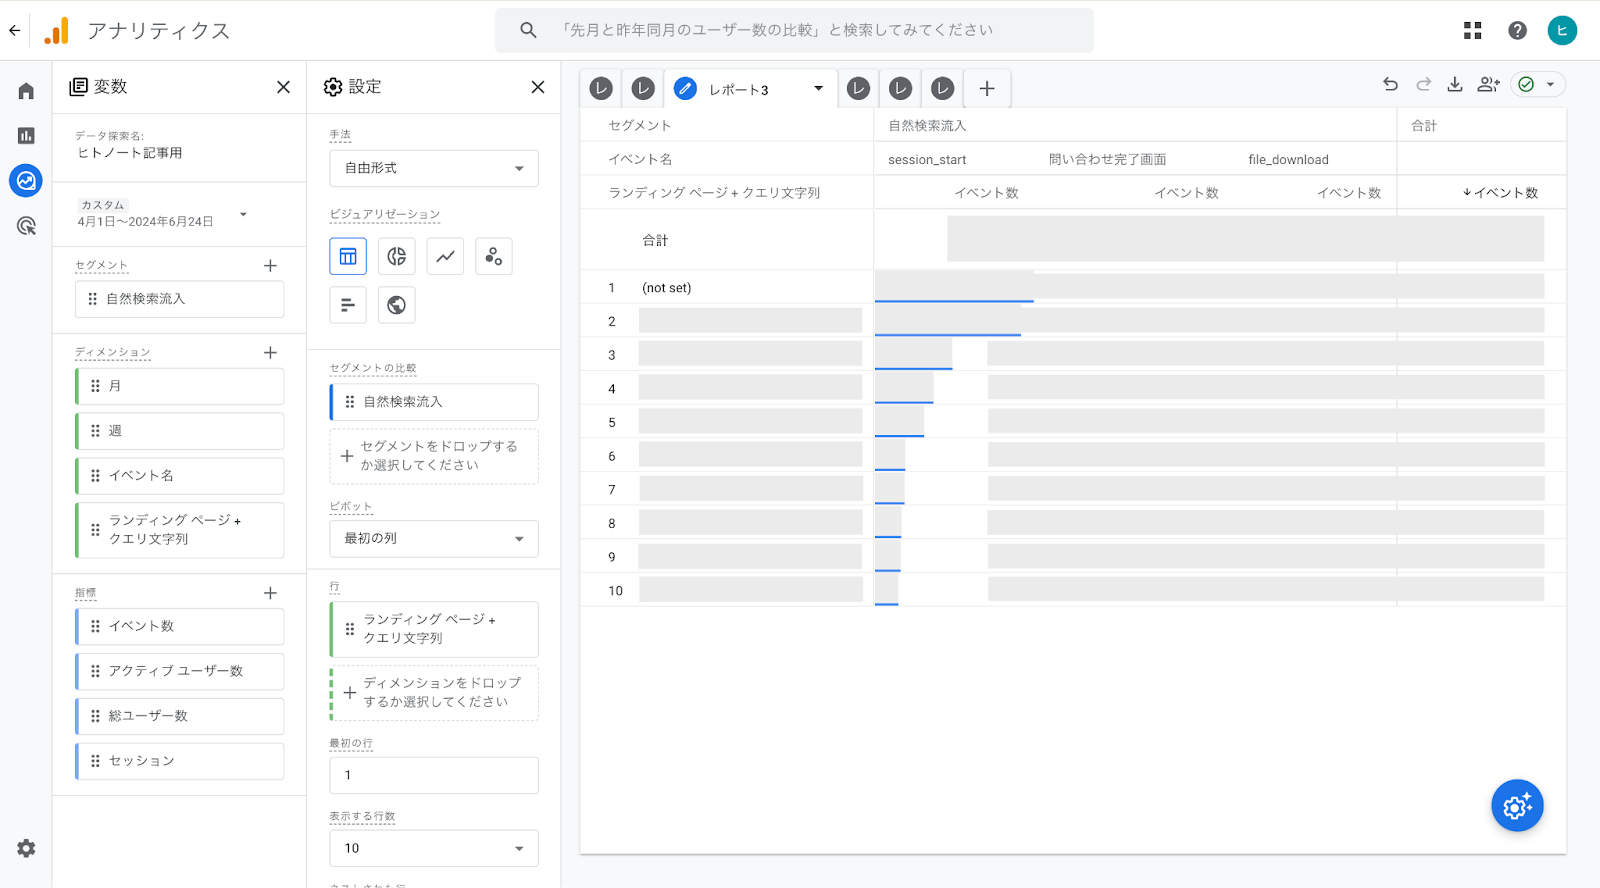
Task: Open Reports from the sidebar bar-chart icon
Action: [26, 135]
